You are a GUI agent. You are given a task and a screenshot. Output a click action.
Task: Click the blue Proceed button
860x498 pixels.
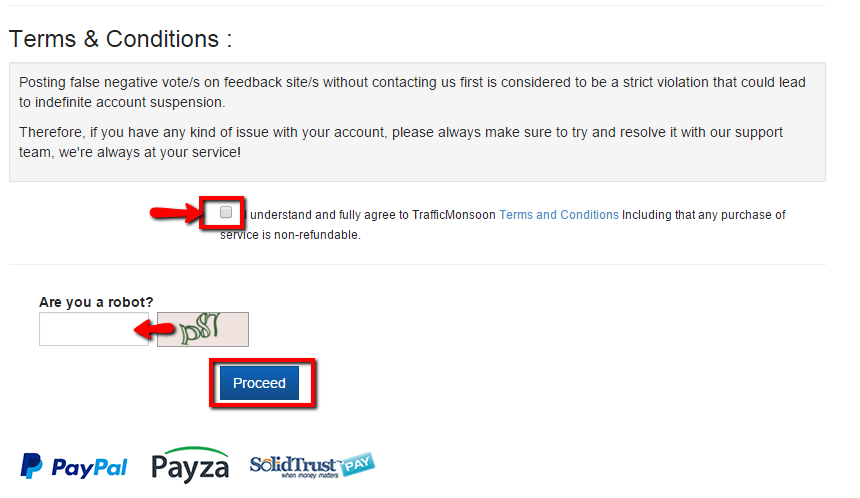point(259,383)
